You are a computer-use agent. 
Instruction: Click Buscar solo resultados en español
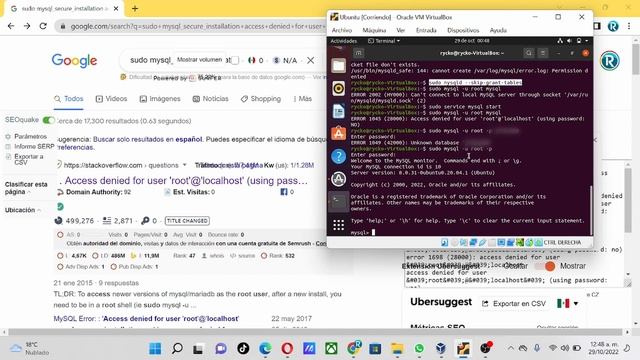147,139
